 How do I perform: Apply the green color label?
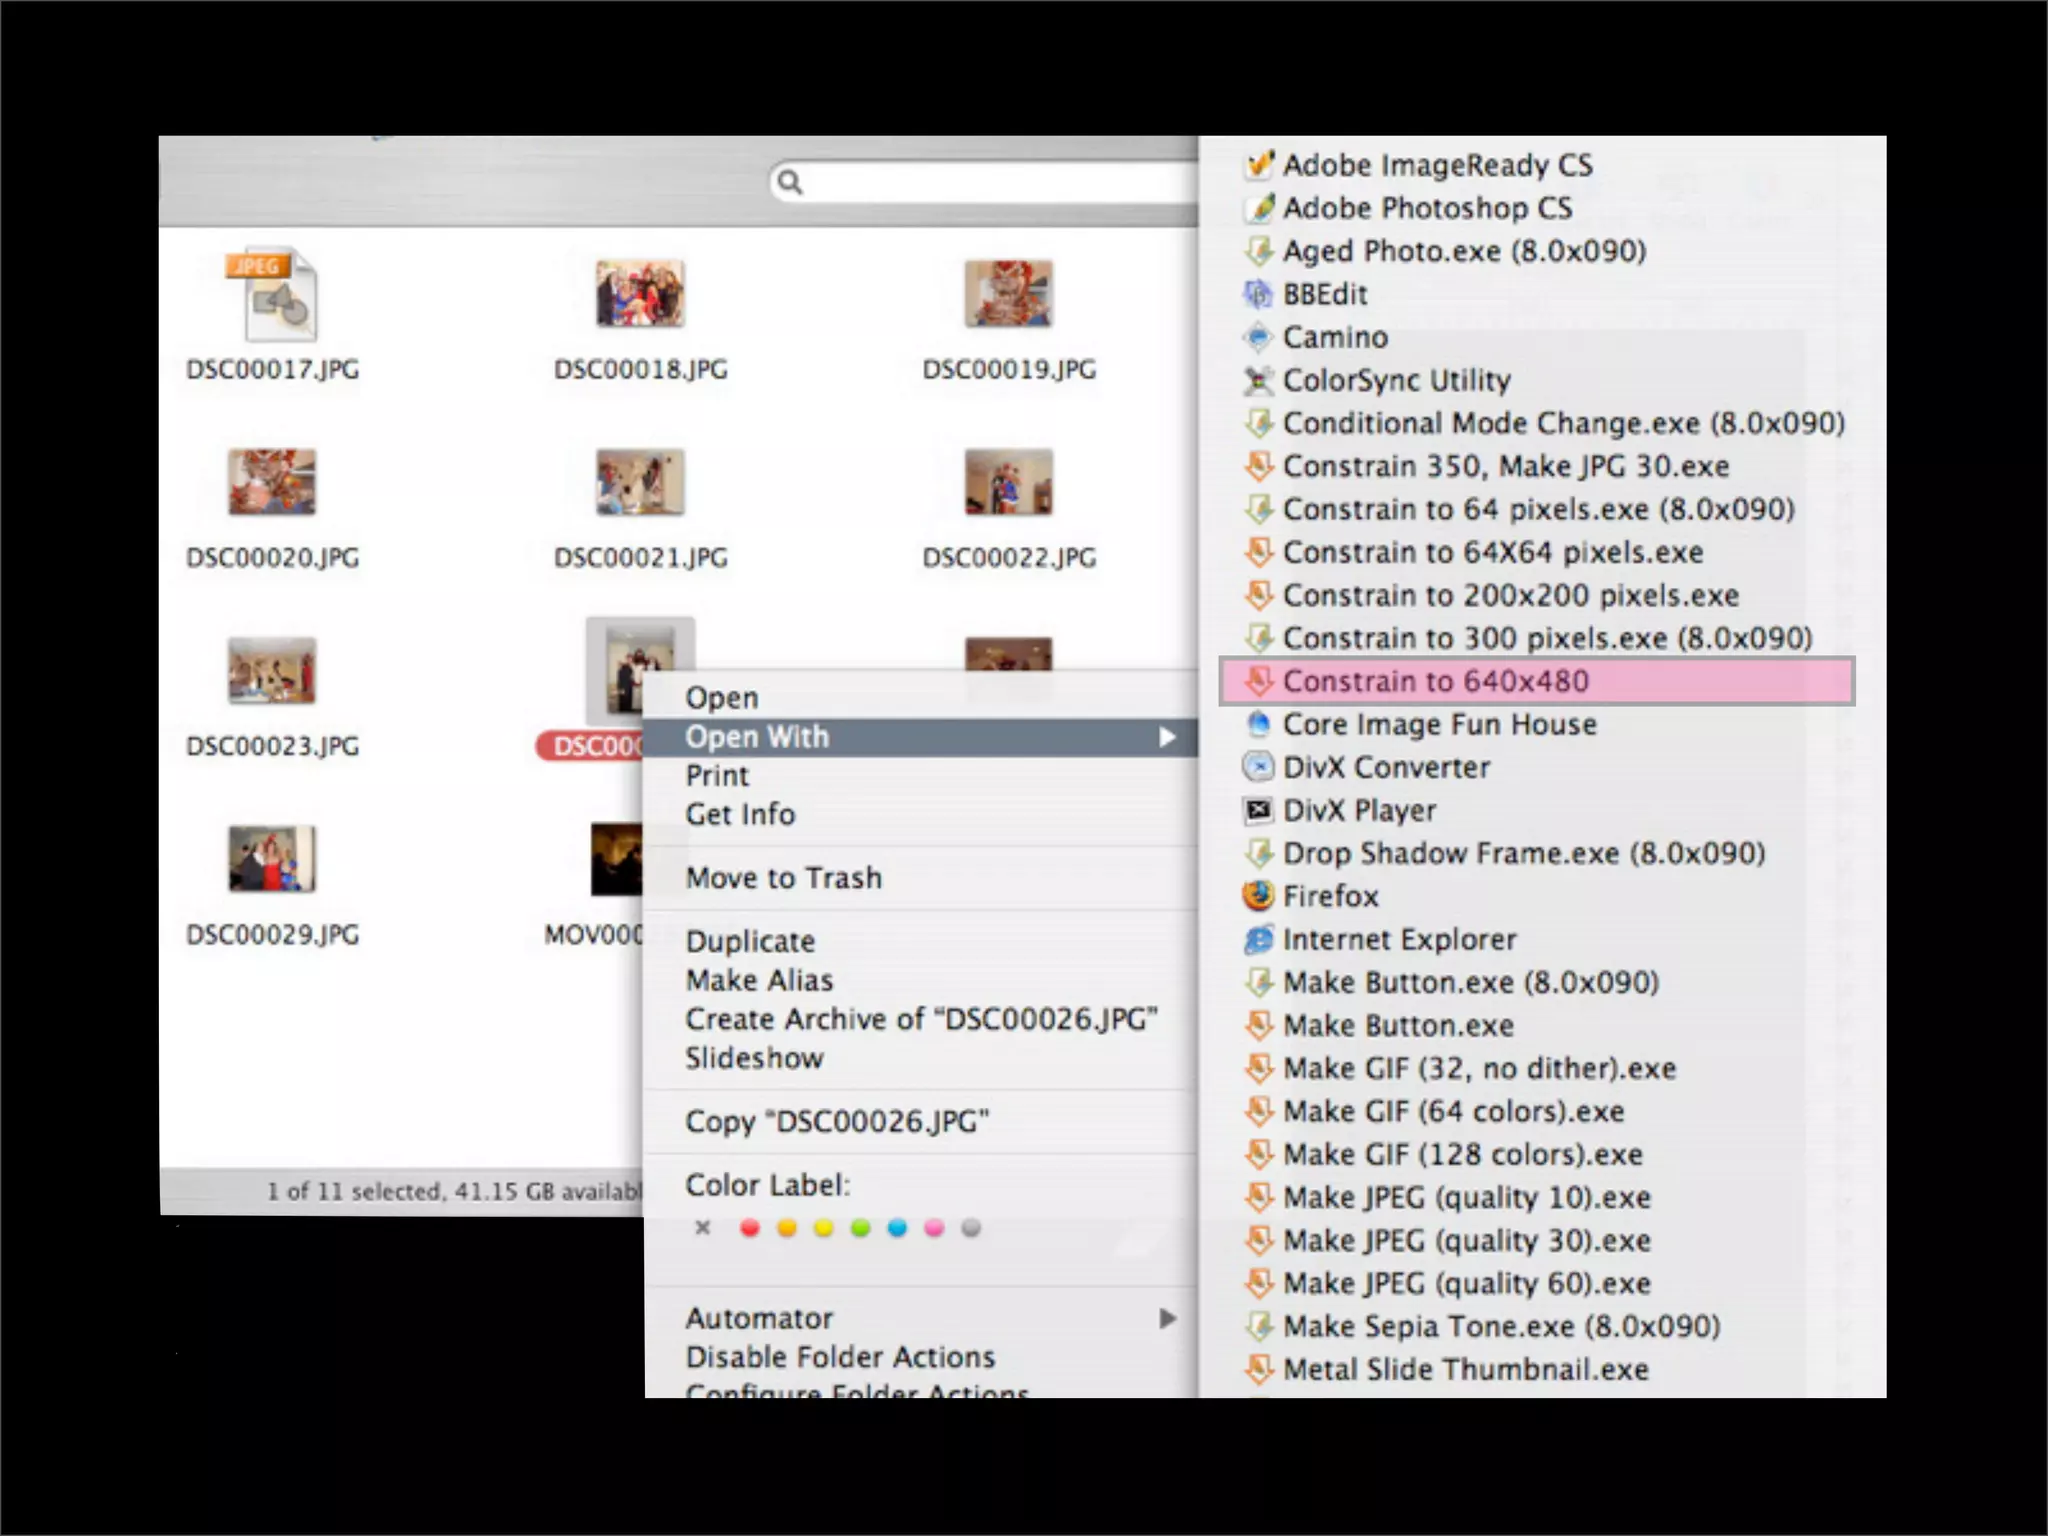point(860,1228)
